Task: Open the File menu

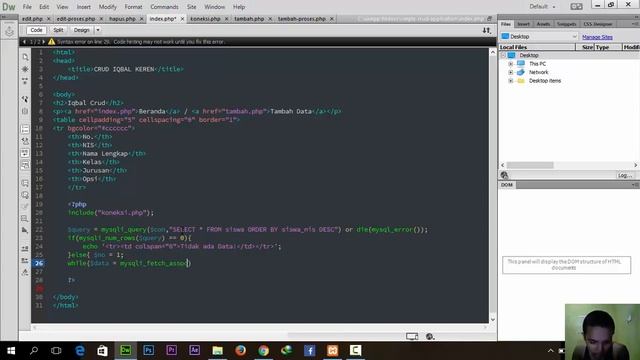Action: pyautogui.click(x=27, y=7)
